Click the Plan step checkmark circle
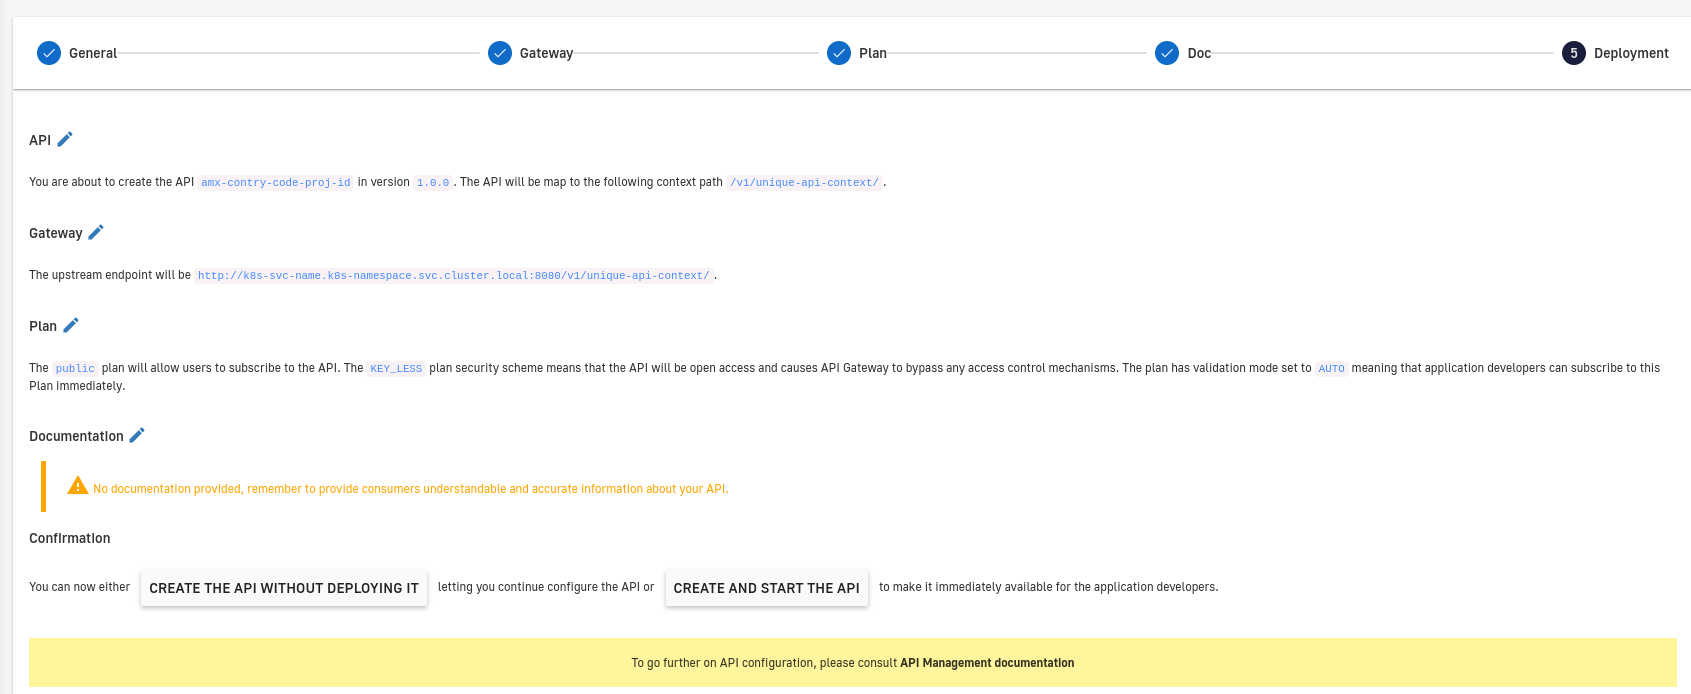Image resolution: width=1691 pixels, height=694 pixels. coord(839,53)
